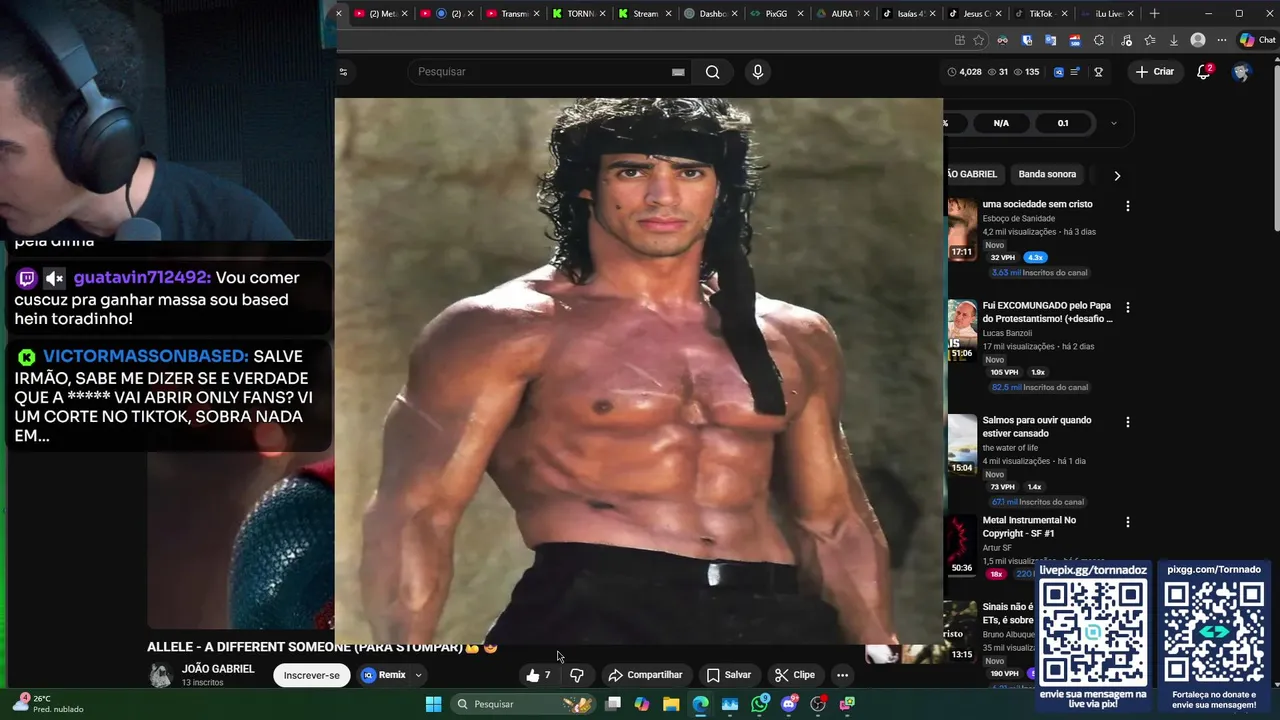Open weather widget showing 26°C
The image size is (1280, 720).
(x=47, y=704)
